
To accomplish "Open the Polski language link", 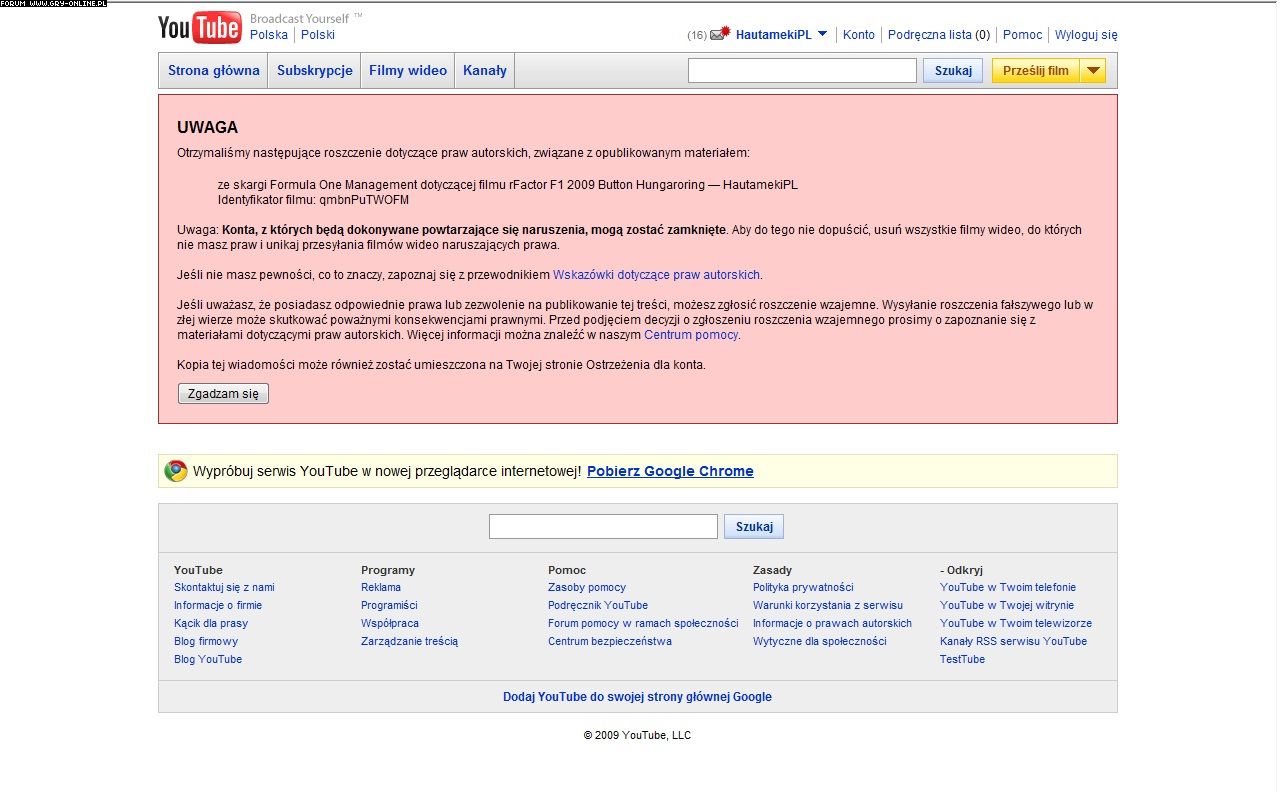I will 318,35.
